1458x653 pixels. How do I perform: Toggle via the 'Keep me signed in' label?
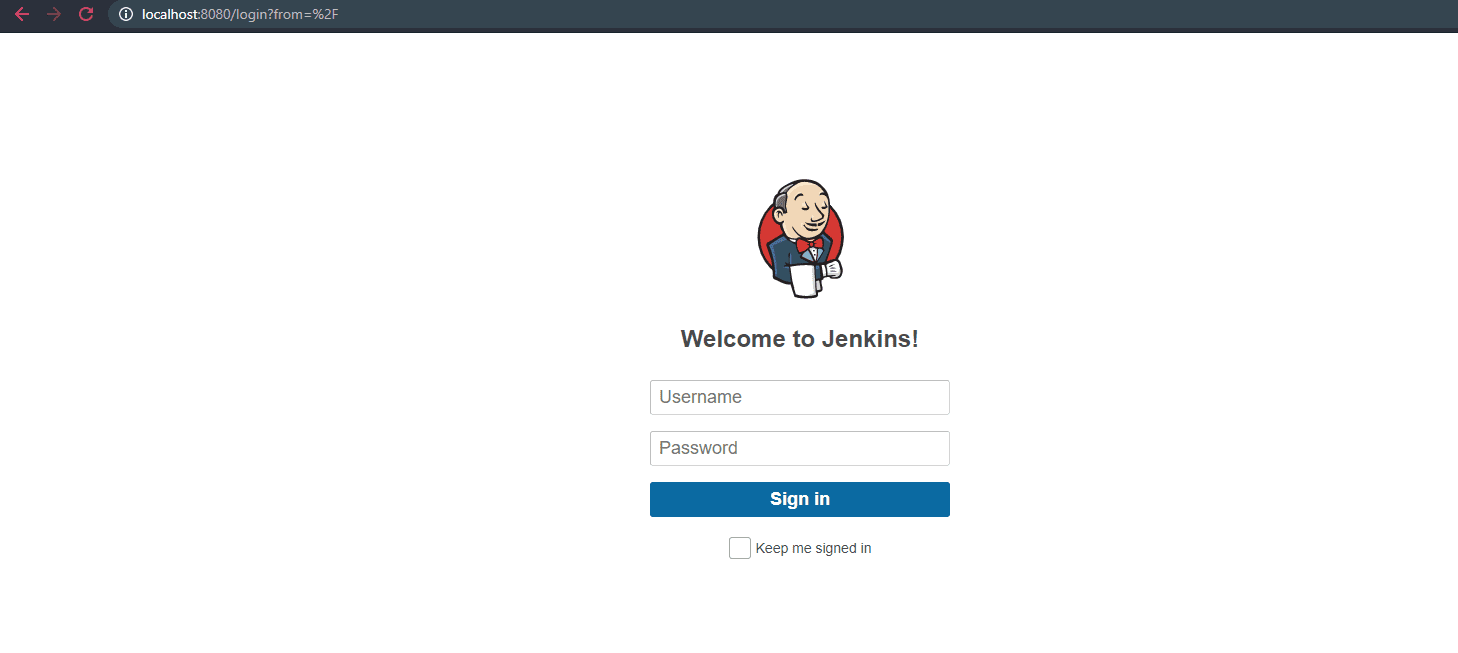pos(813,548)
